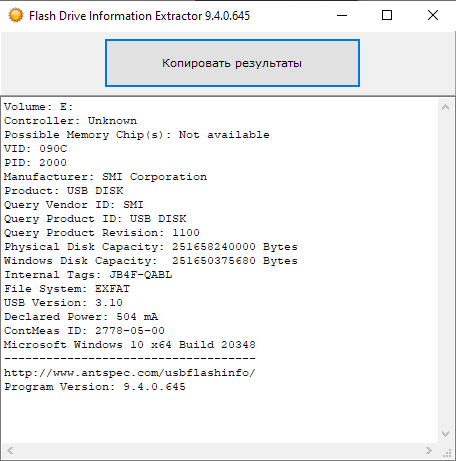Click the vertical scrollbar down arrow
This screenshot has width=456, height=461.
[x=445, y=434]
